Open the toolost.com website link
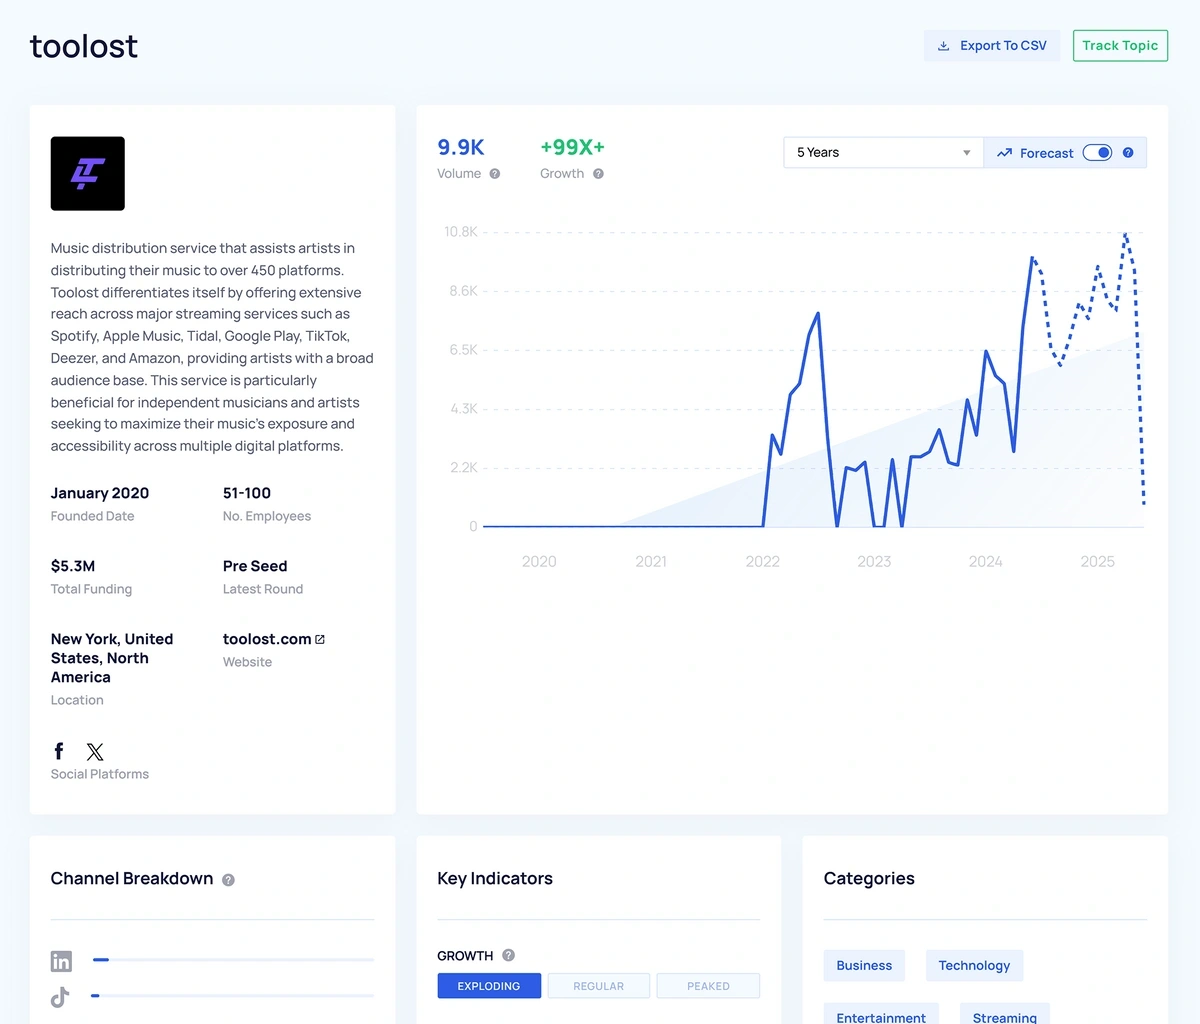The image size is (1200, 1024). pos(267,639)
